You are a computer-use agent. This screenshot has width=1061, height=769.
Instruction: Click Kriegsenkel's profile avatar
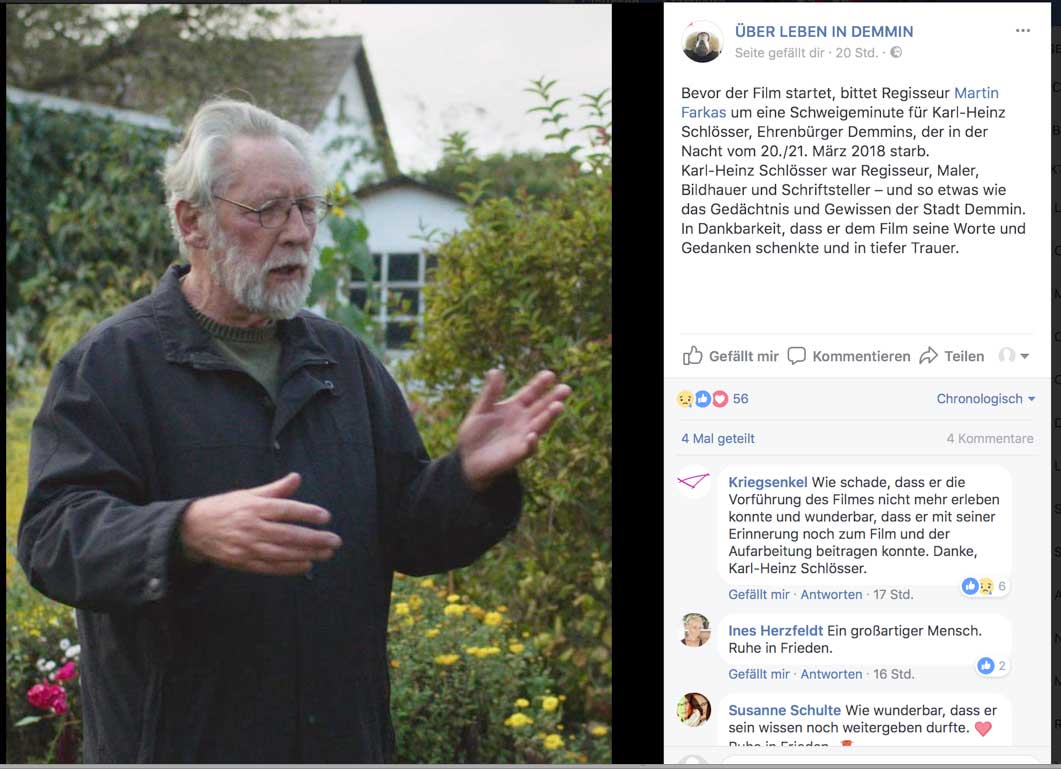694,481
